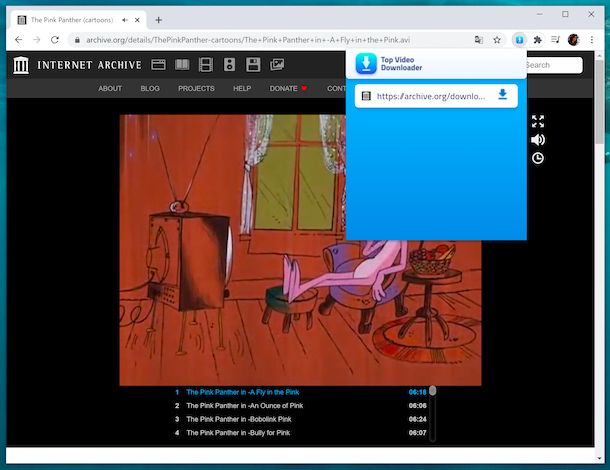Close The Pink Panther browser tab
610x470 pixels.
[x=137, y=20]
